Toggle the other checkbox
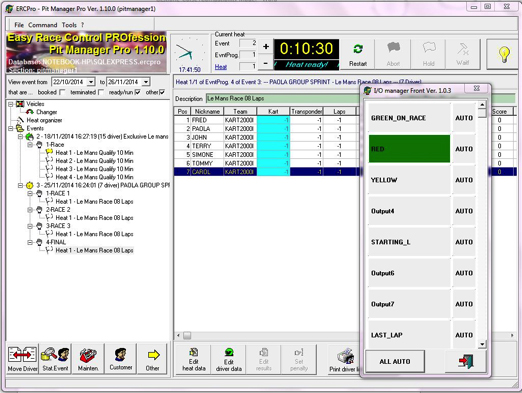Viewport: 522px width, 393px height. click(162, 92)
